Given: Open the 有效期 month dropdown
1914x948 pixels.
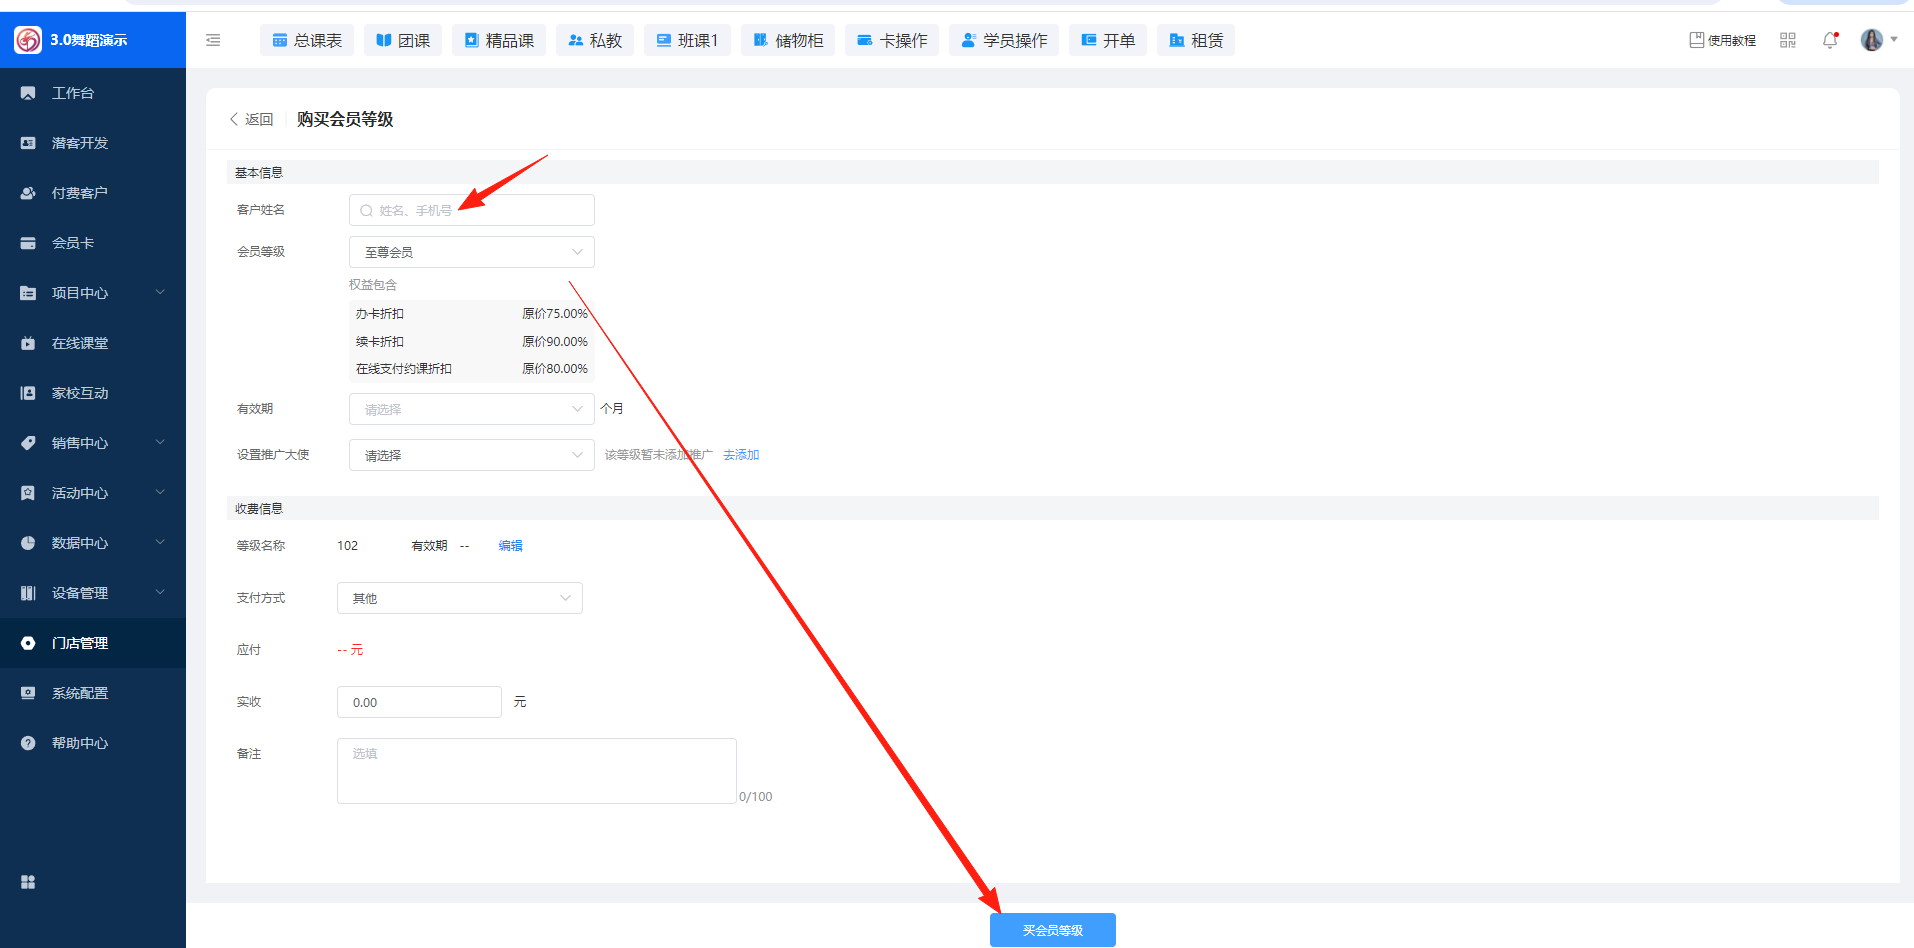Looking at the screenshot, I should click(x=471, y=409).
